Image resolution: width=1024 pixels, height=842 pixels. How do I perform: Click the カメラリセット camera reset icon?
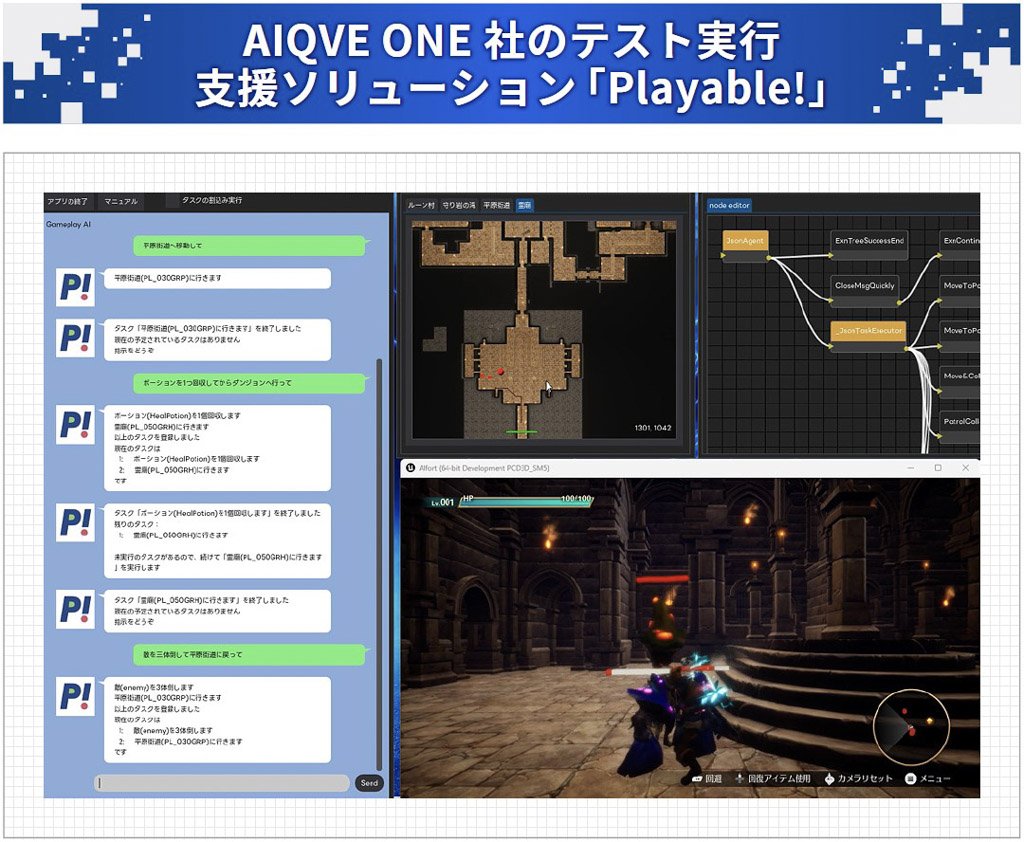coord(829,779)
